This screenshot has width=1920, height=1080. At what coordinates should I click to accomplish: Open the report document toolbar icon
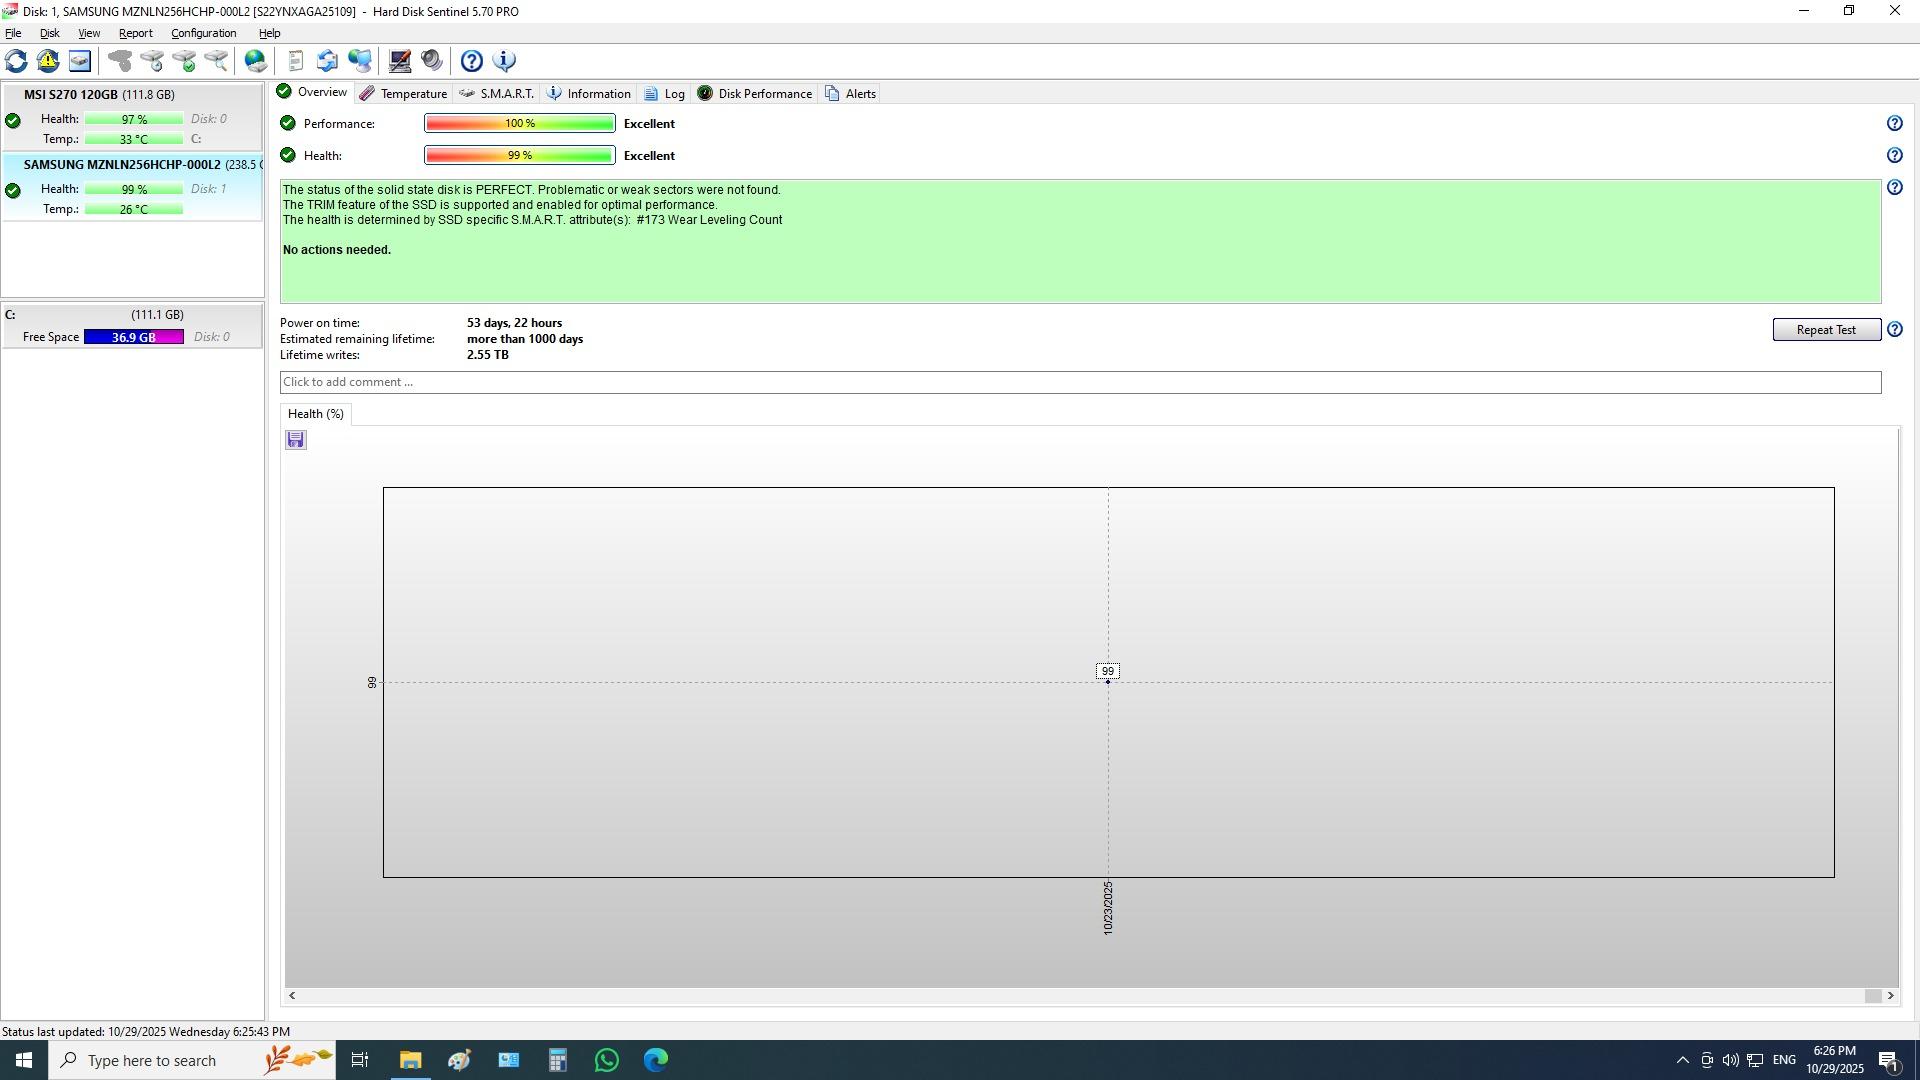[295, 61]
